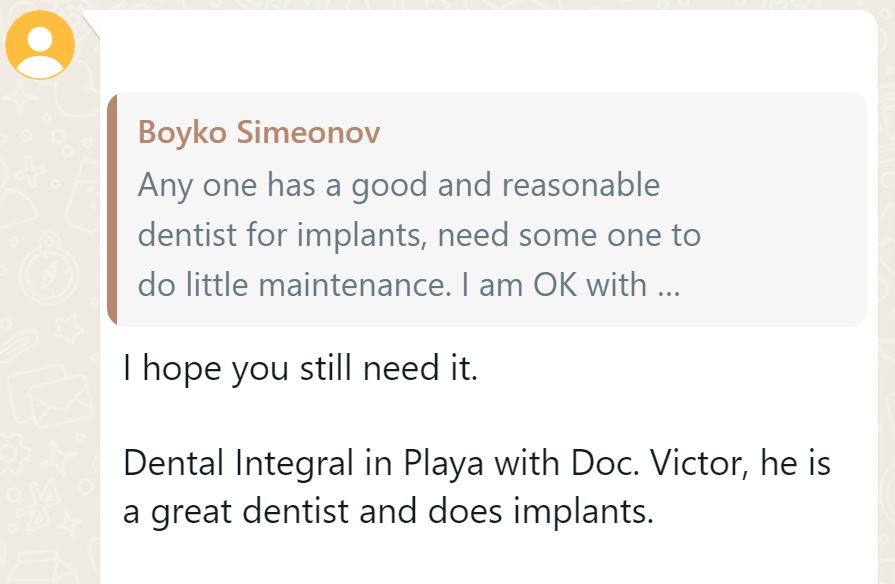Click empty space above the quoted reply
This screenshot has width=895, height=584.
(480, 50)
